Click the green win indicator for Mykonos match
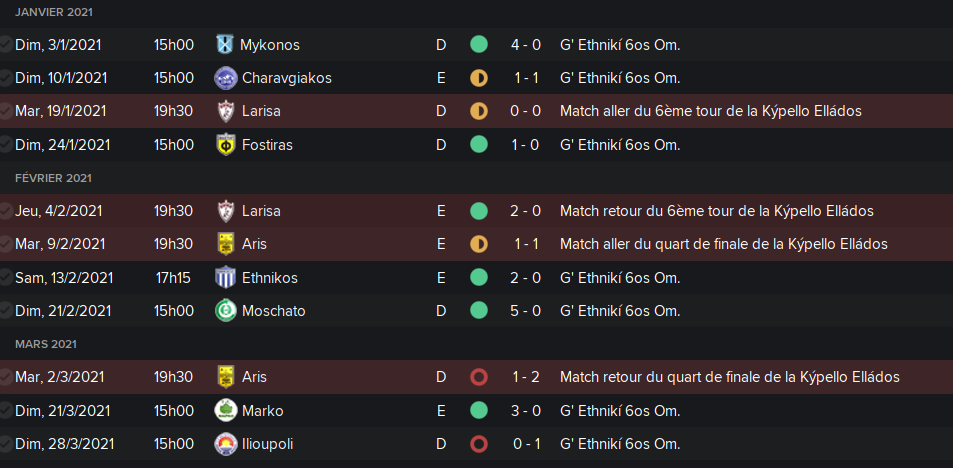Viewport: 953px width, 468px height. 479,45
